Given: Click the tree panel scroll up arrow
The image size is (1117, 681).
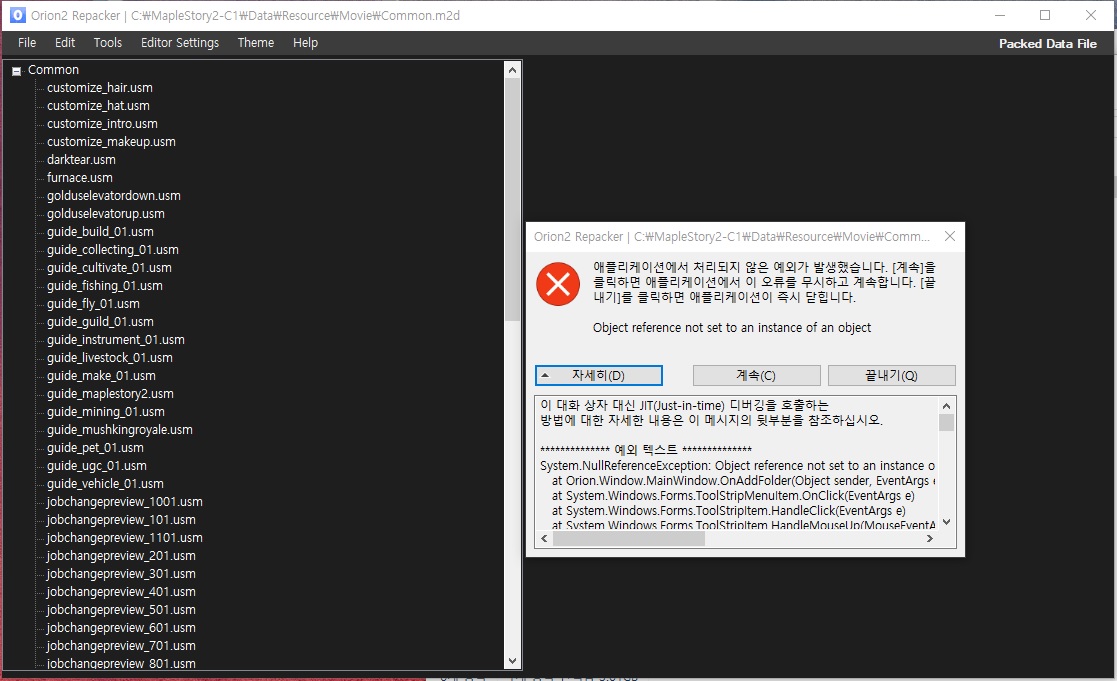Looking at the screenshot, I should coord(512,70).
